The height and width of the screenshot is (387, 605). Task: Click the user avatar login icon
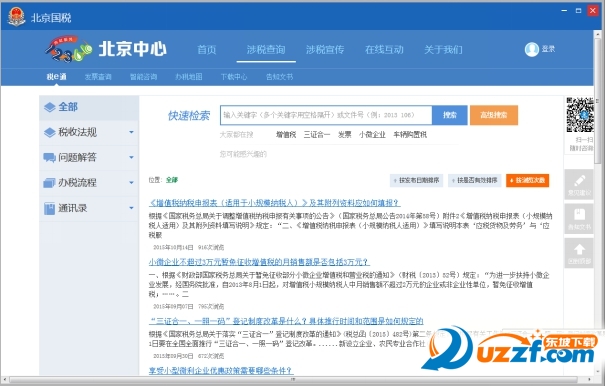pos(531,49)
